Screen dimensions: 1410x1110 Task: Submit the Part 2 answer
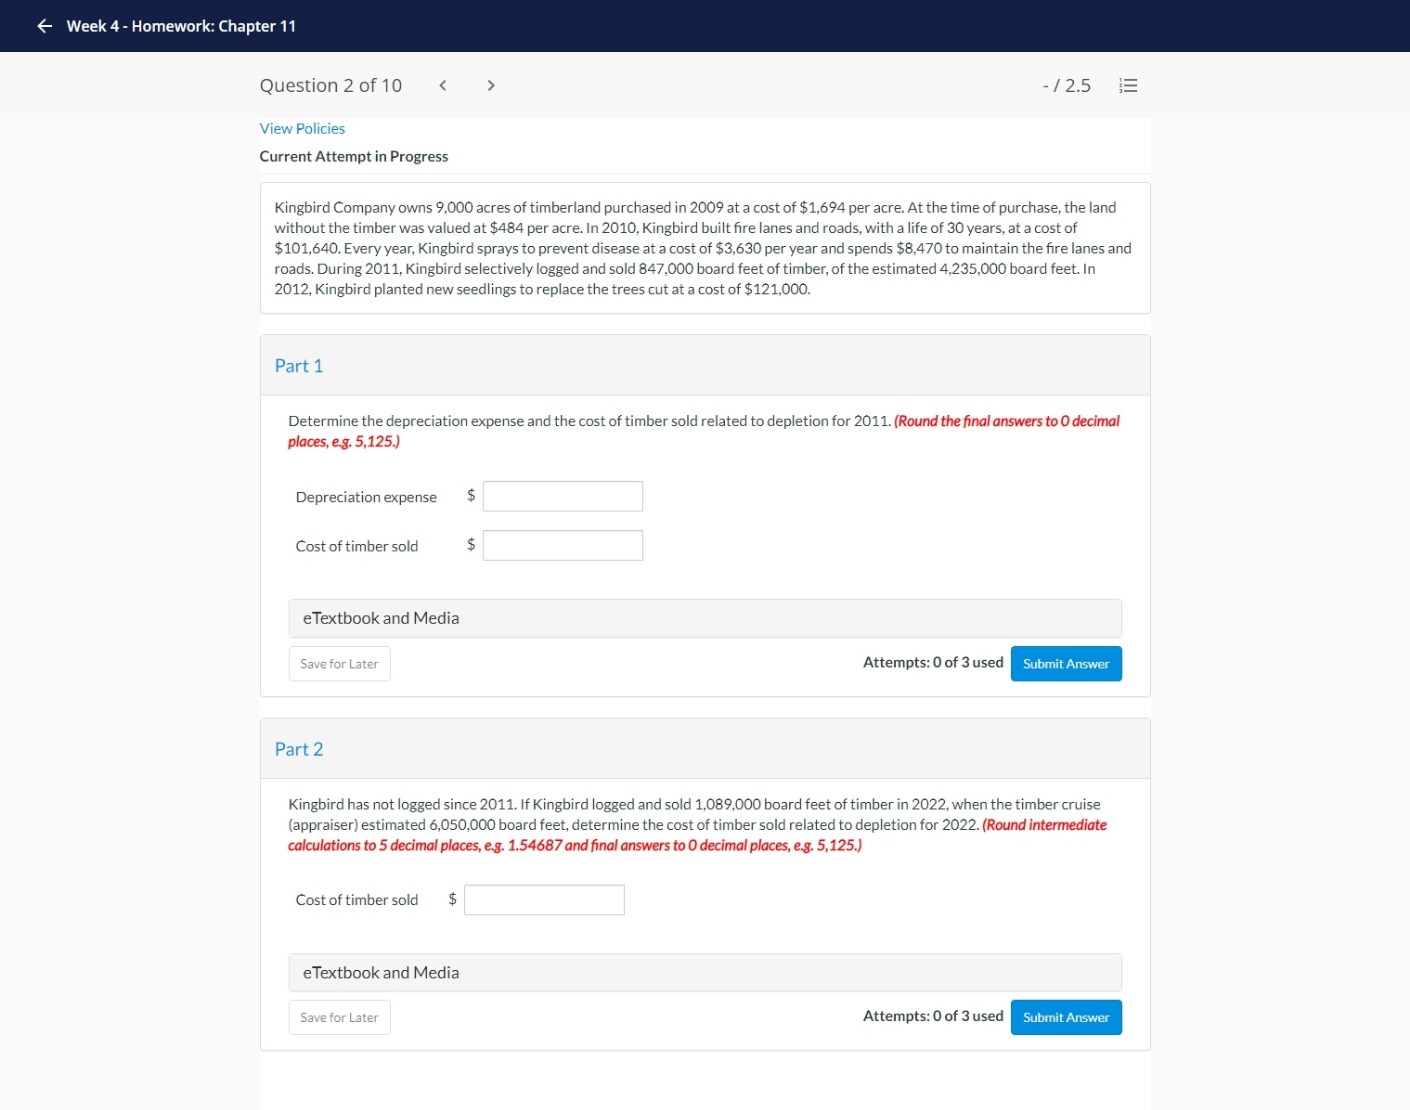[1066, 1018]
